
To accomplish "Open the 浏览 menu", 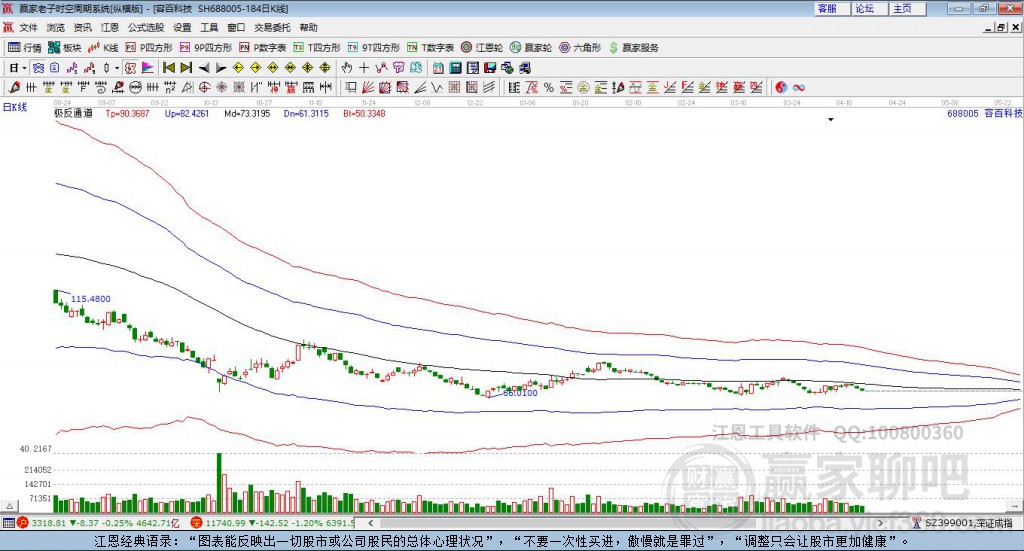I will 56,27.
